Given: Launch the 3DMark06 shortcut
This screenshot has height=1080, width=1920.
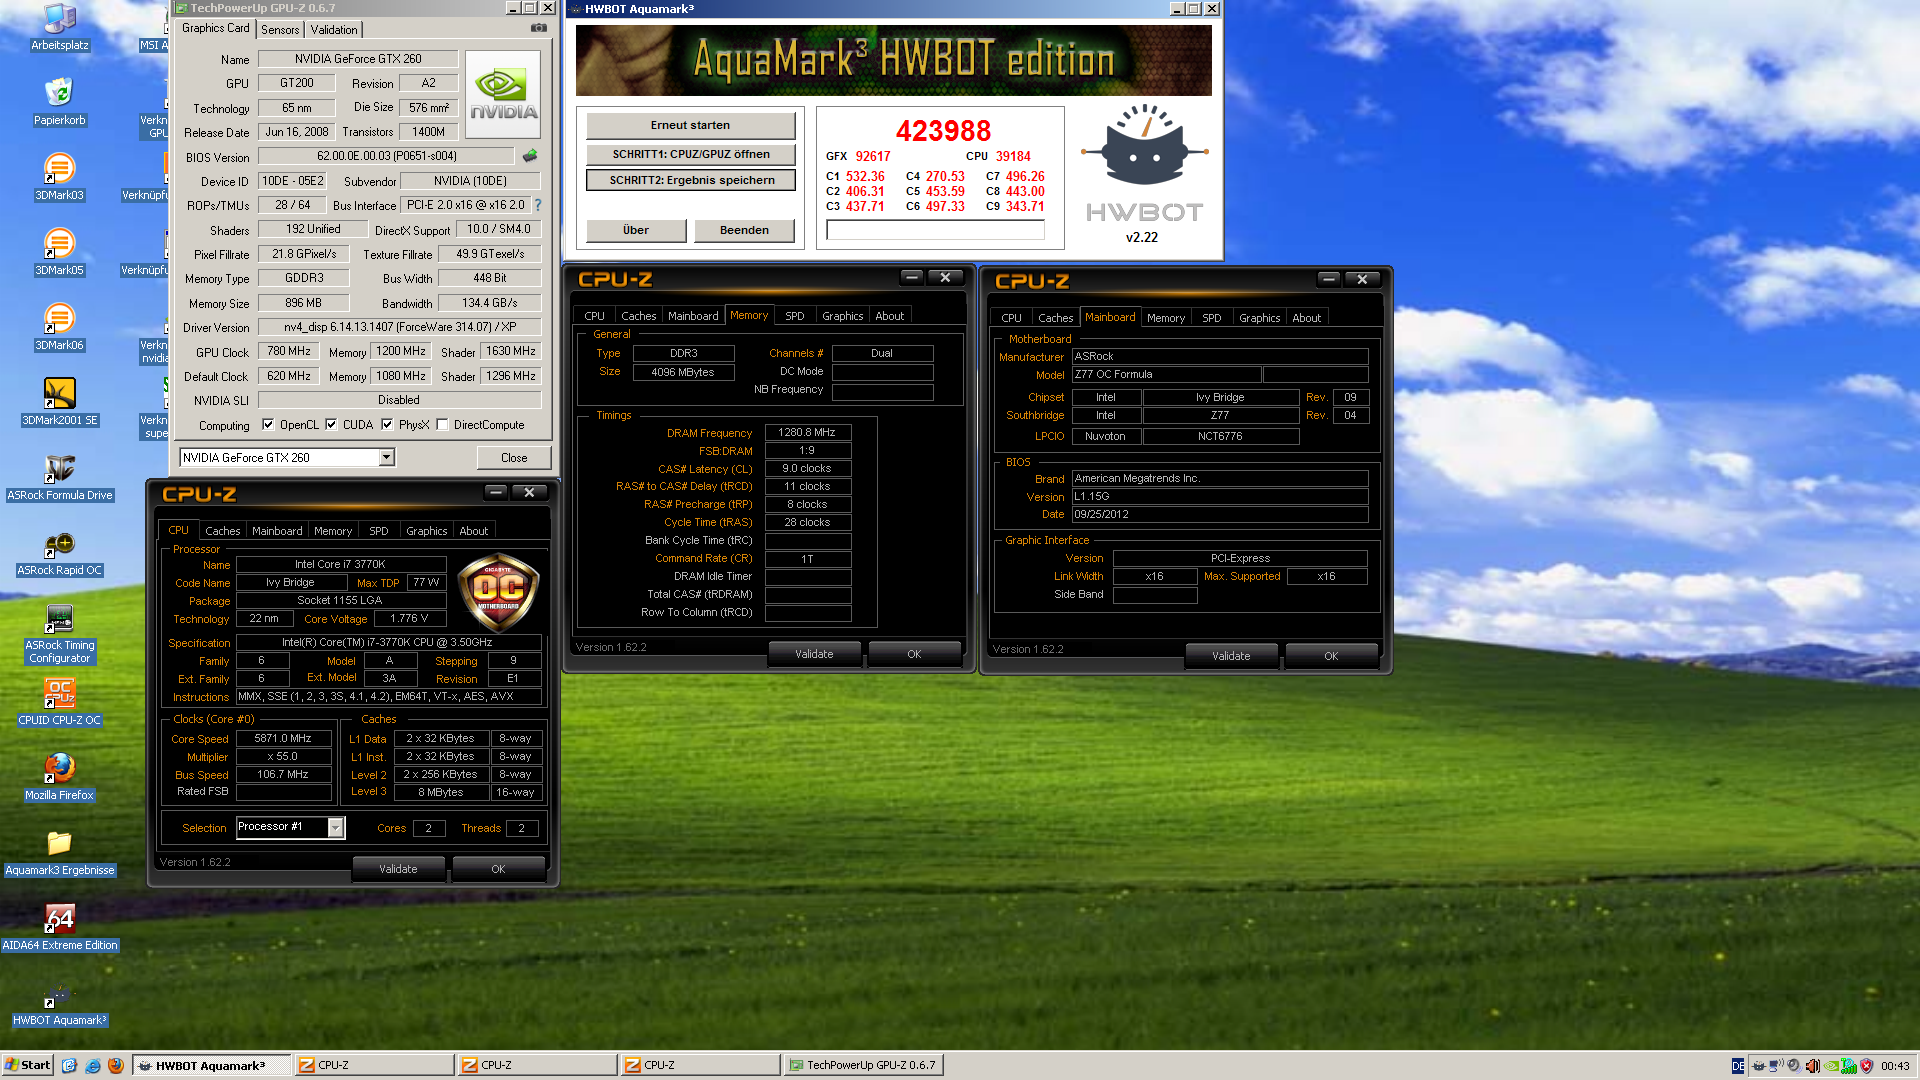Looking at the screenshot, I should click(60, 327).
